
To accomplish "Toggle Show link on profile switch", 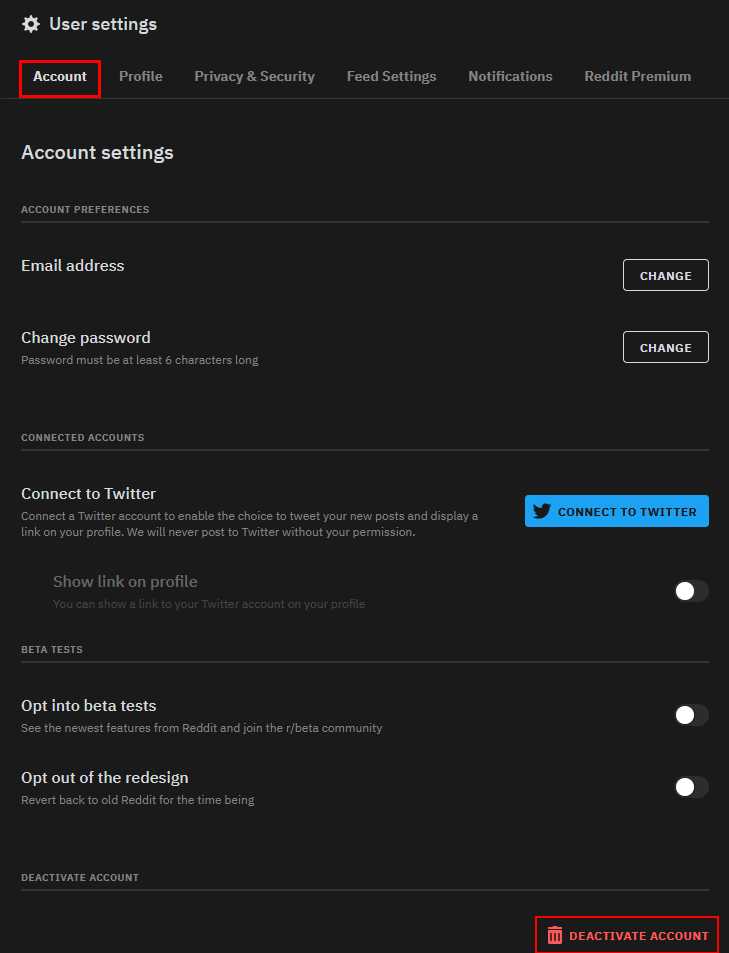I will click(x=691, y=591).
